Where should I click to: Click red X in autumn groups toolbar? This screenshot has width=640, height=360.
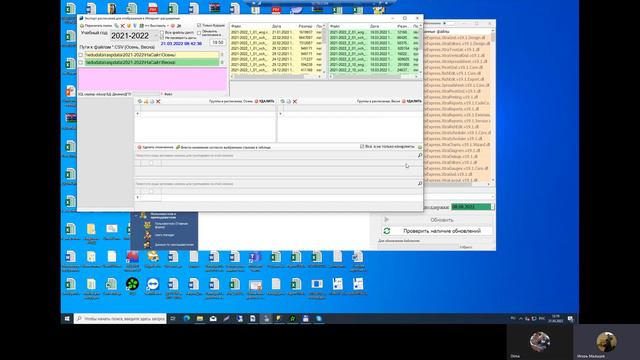coord(158,101)
